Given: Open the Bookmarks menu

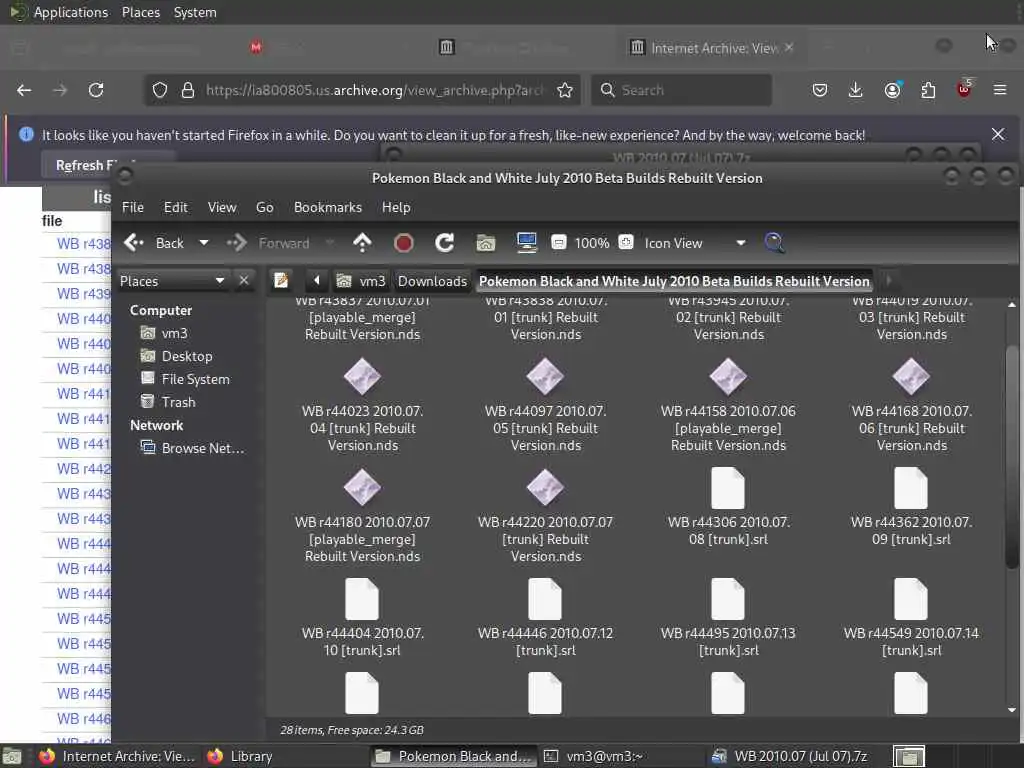Looking at the screenshot, I should click(x=328, y=207).
